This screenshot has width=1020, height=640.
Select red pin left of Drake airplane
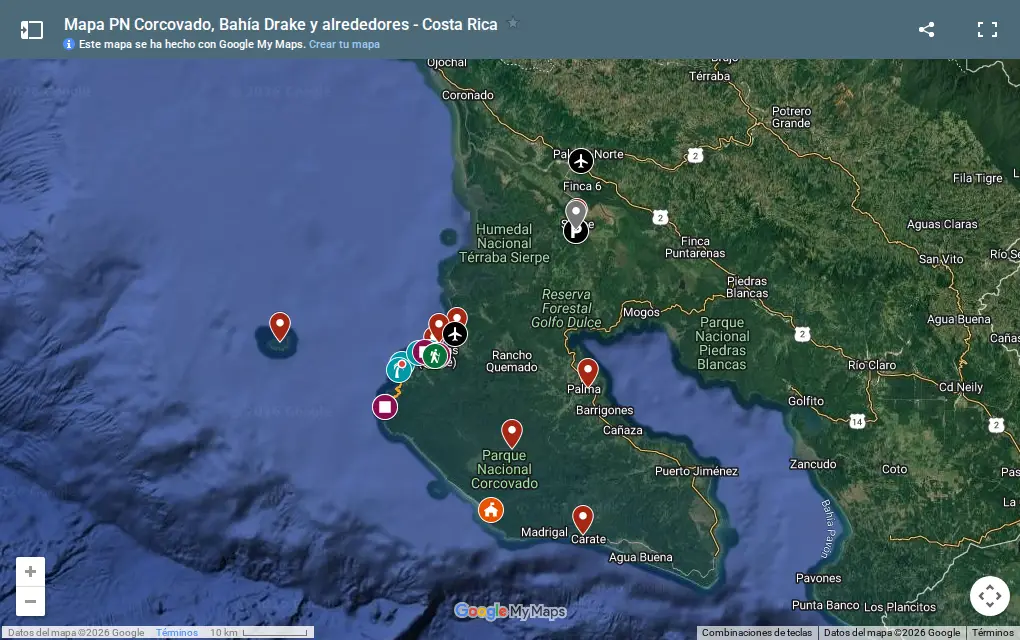click(x=438, y=324)
